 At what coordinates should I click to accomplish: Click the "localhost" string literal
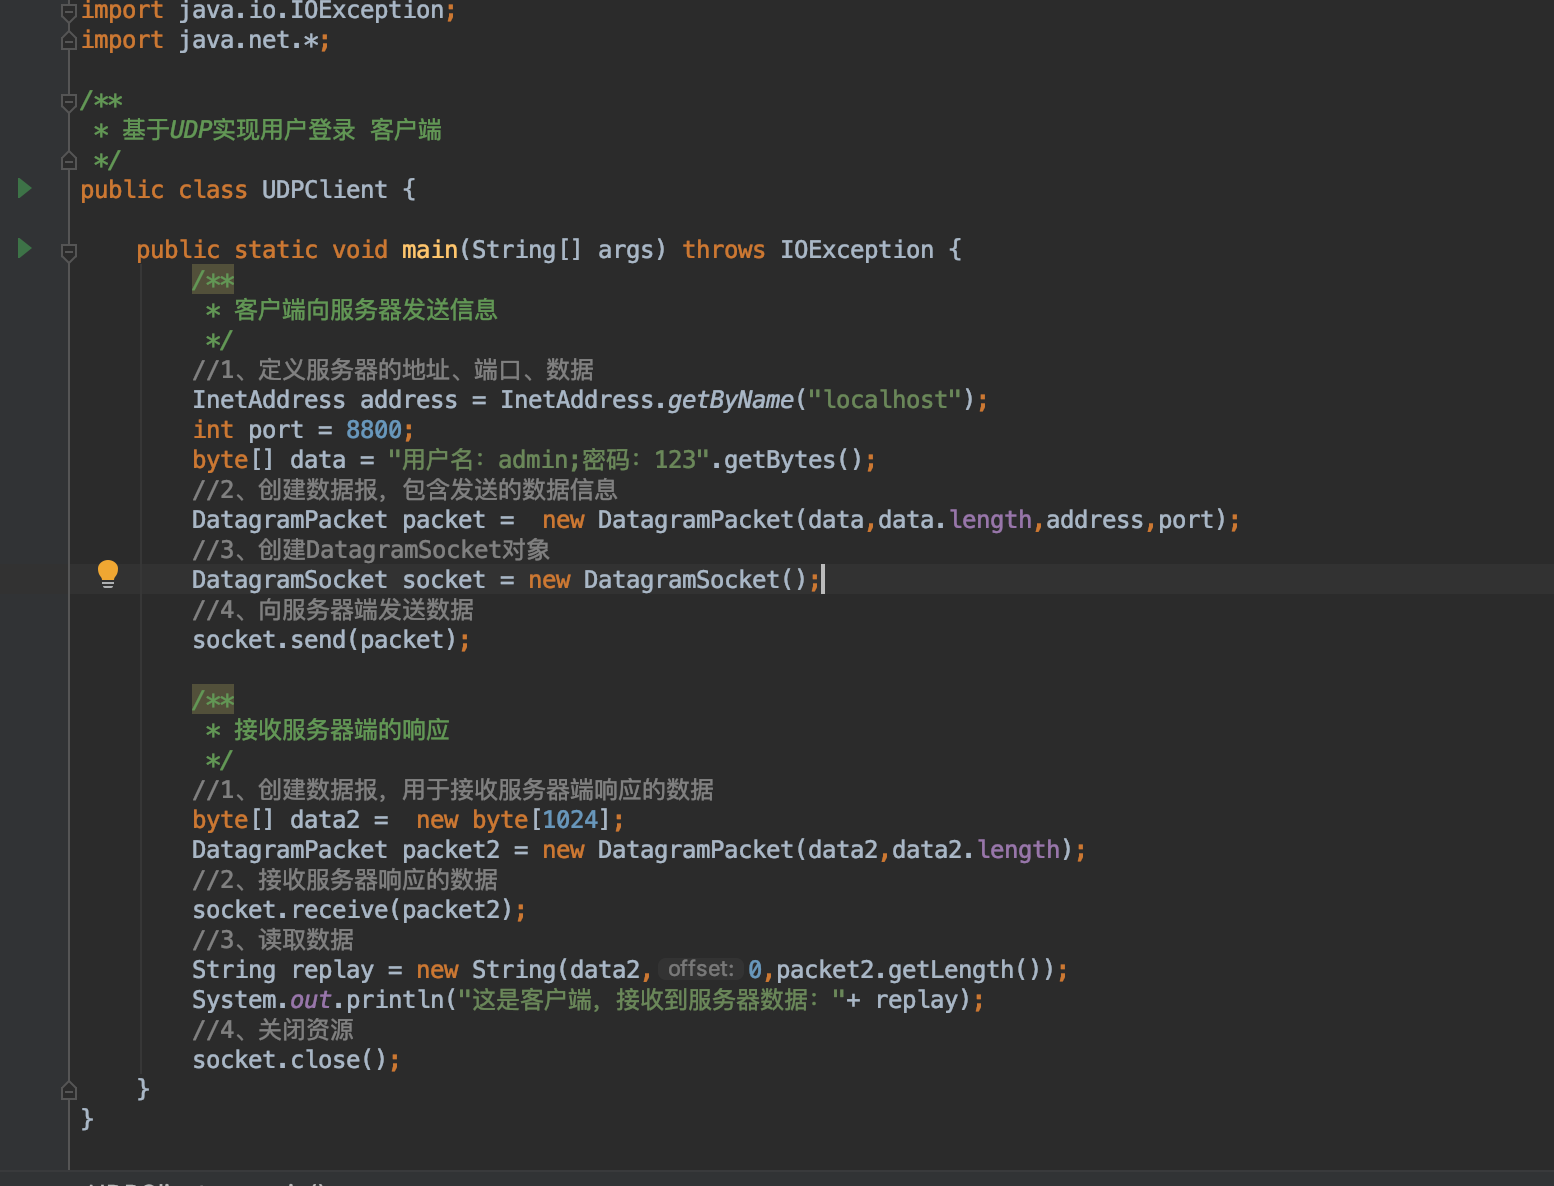[x=884, y=400]
